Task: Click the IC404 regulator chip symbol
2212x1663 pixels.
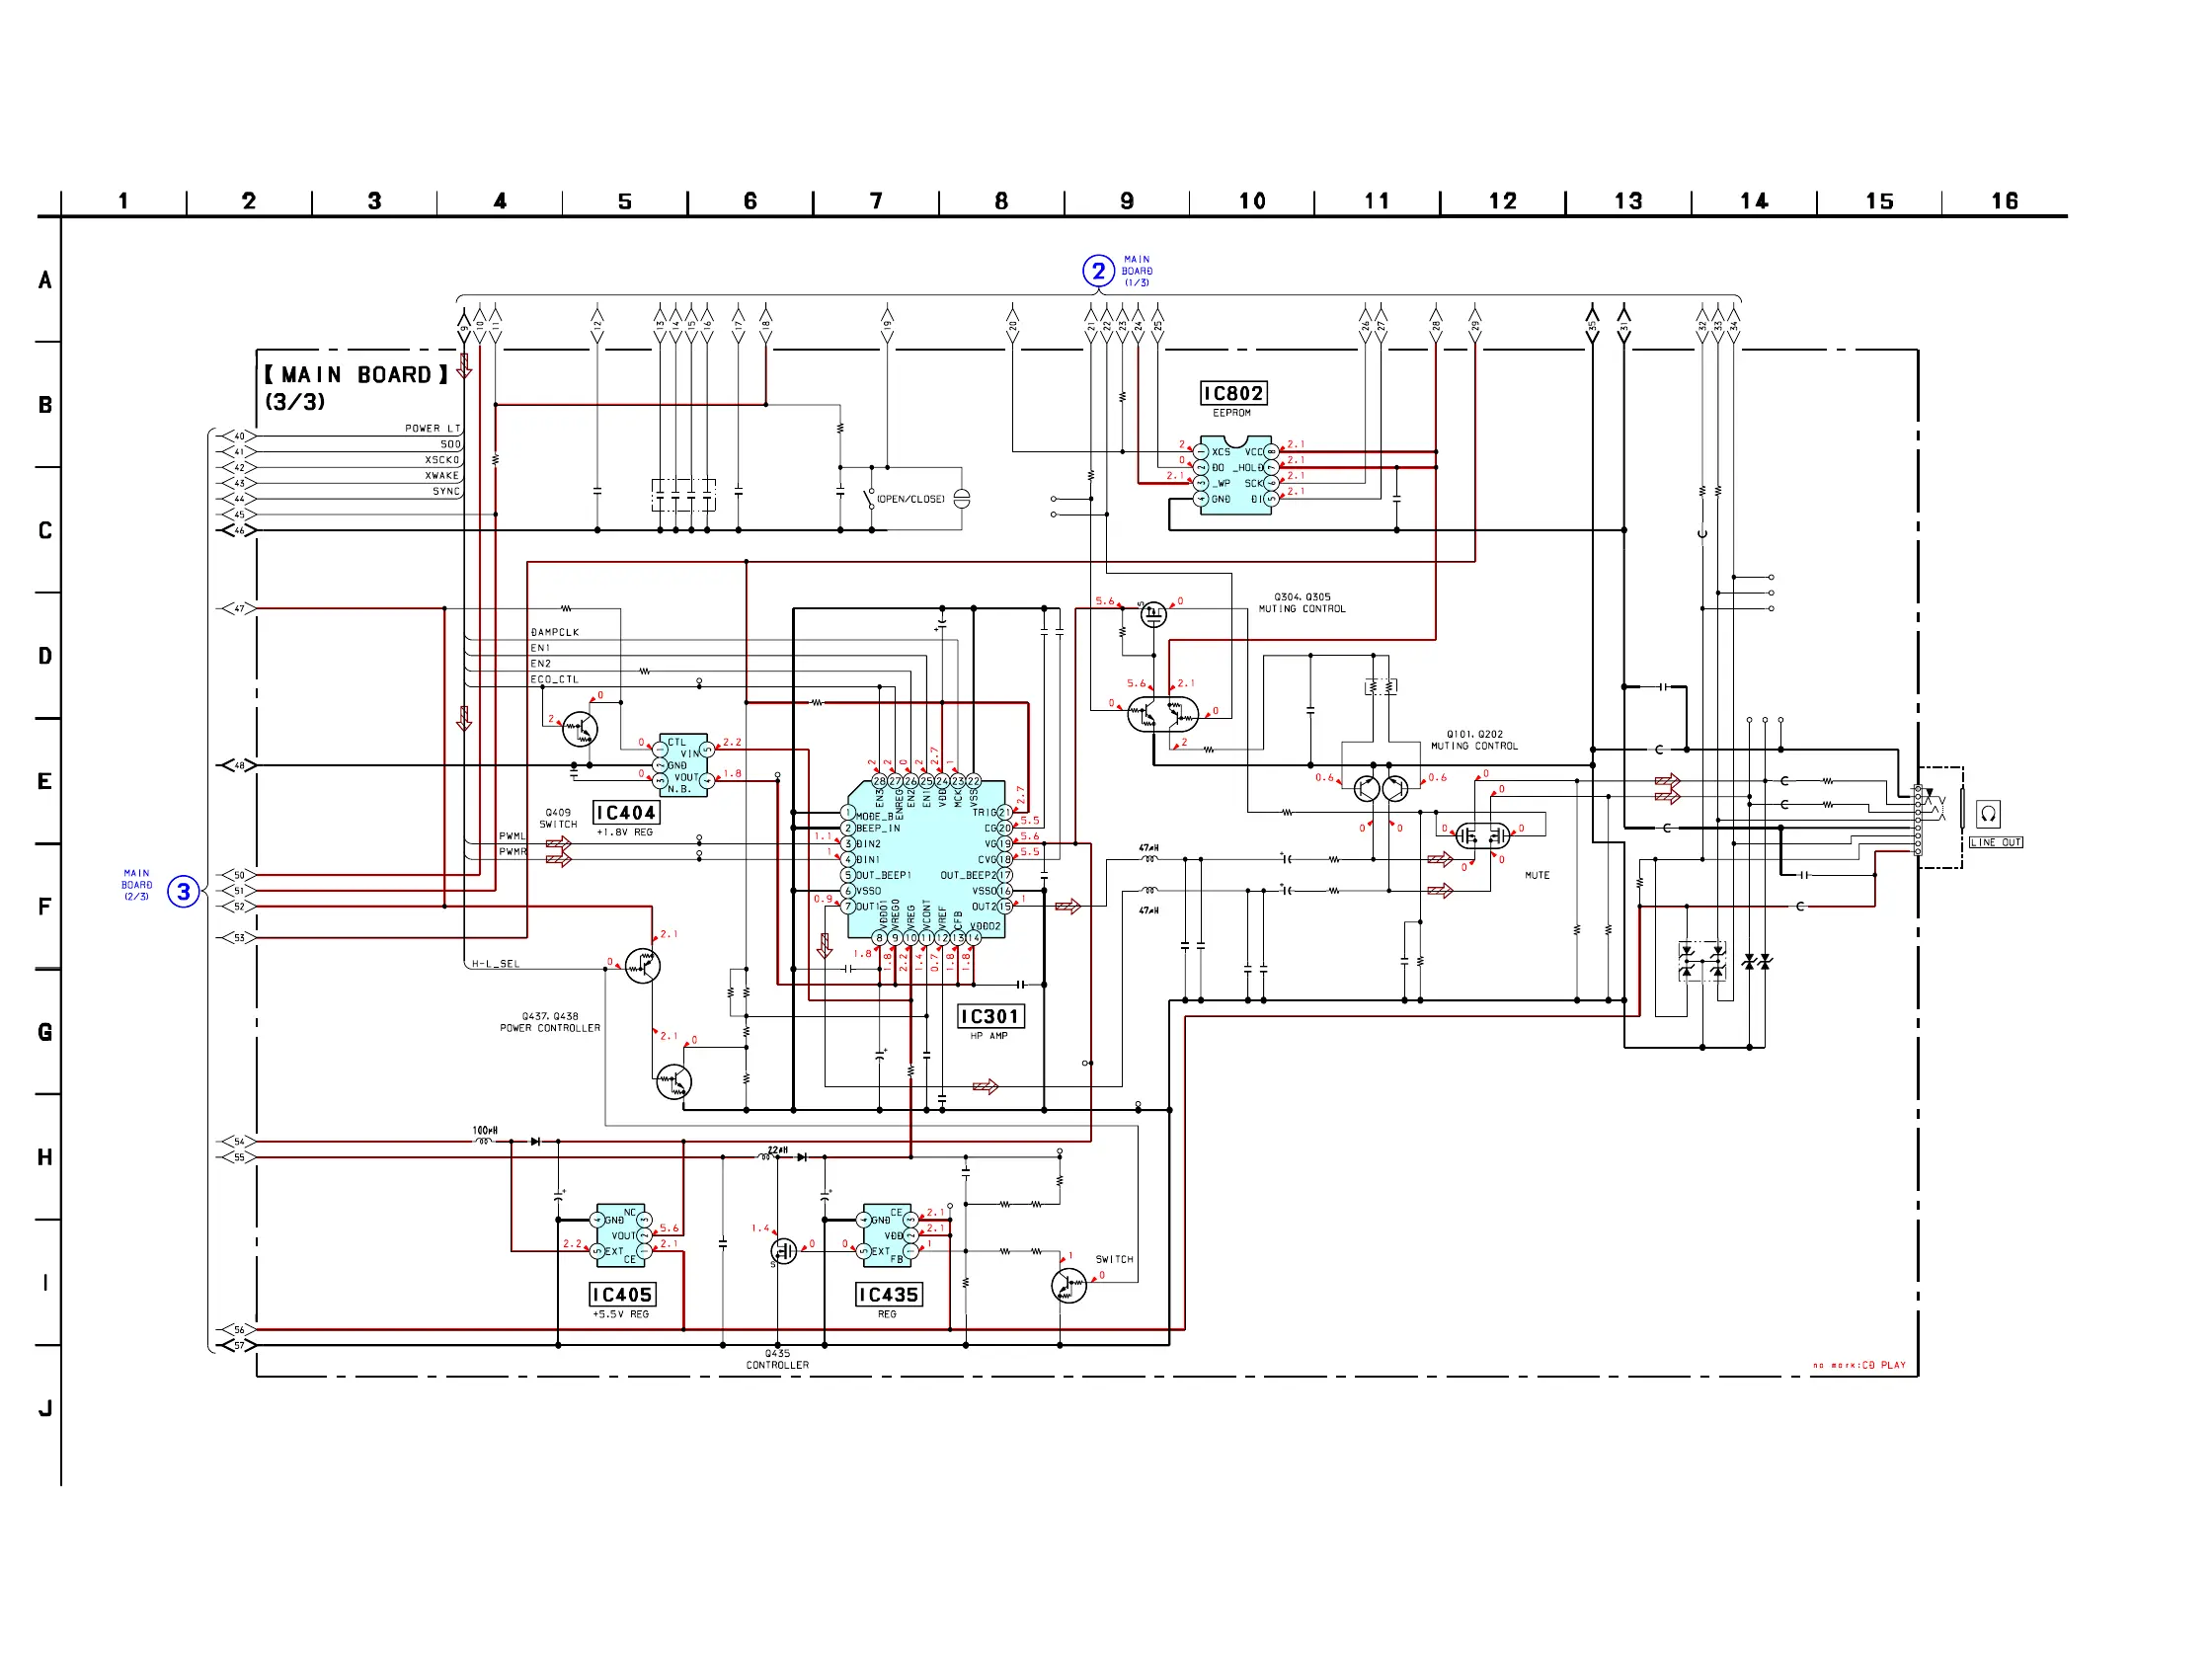Action: [683, 765]
